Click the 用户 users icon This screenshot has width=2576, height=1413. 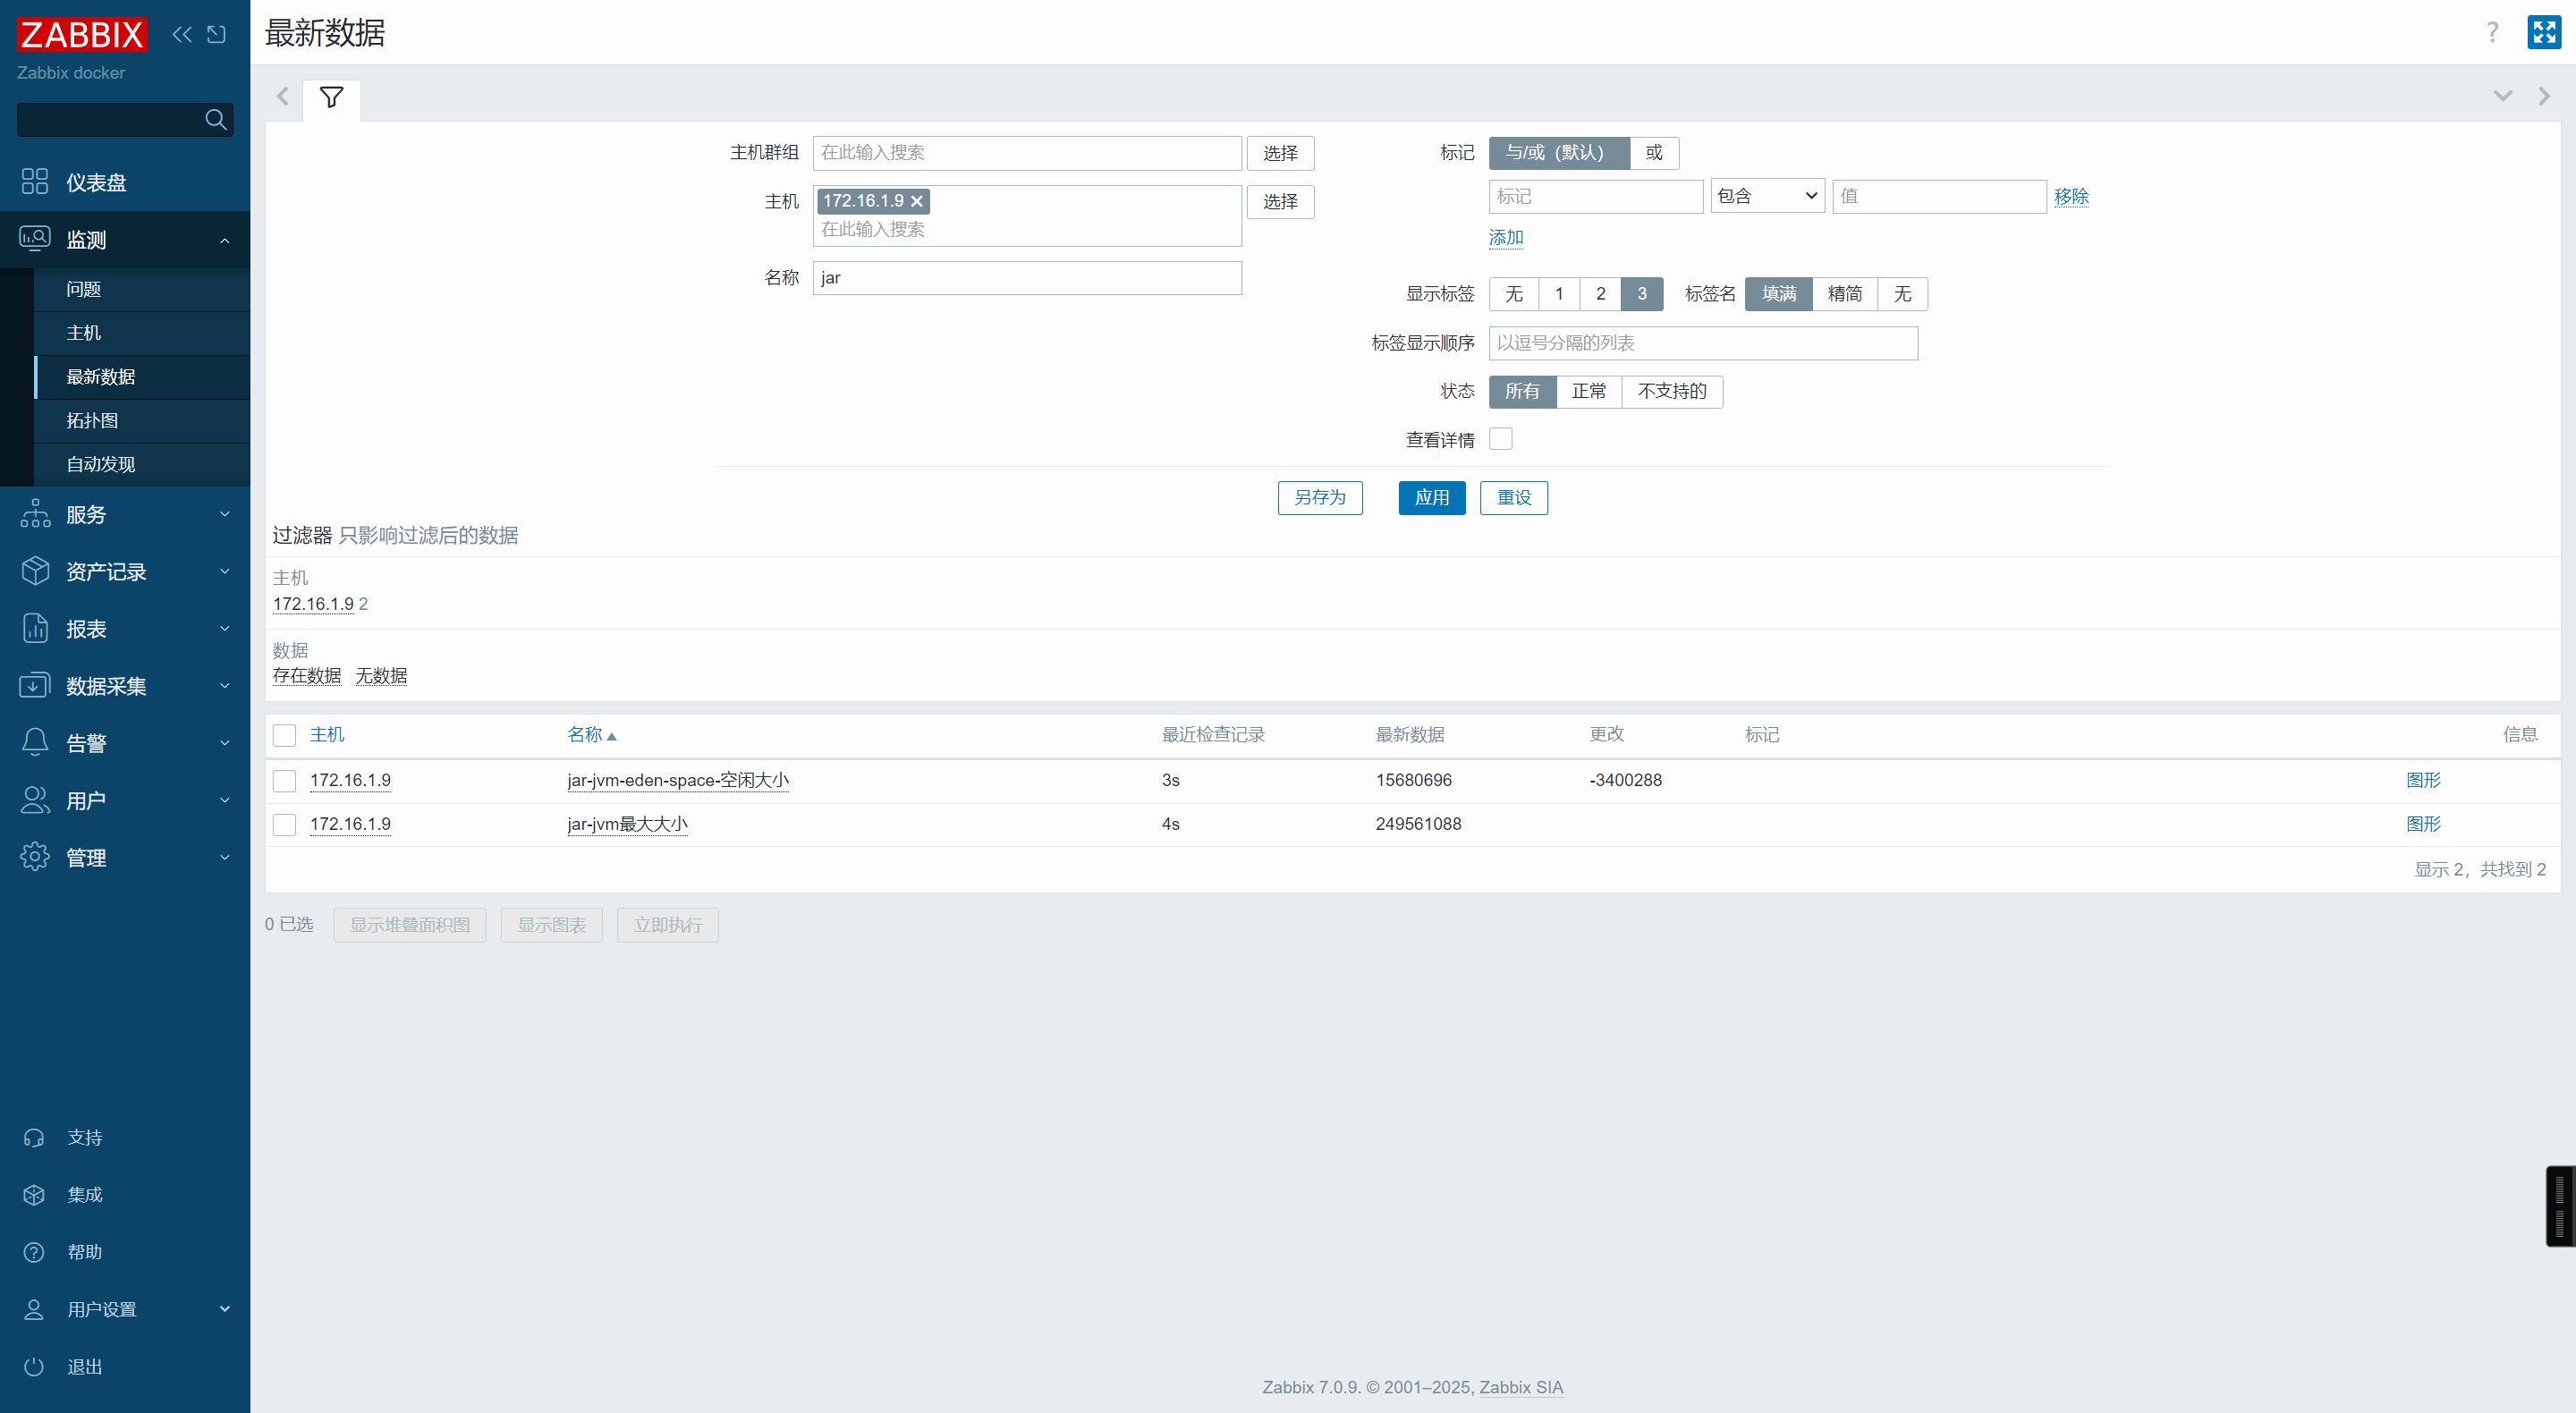click(x=35, y=800)
